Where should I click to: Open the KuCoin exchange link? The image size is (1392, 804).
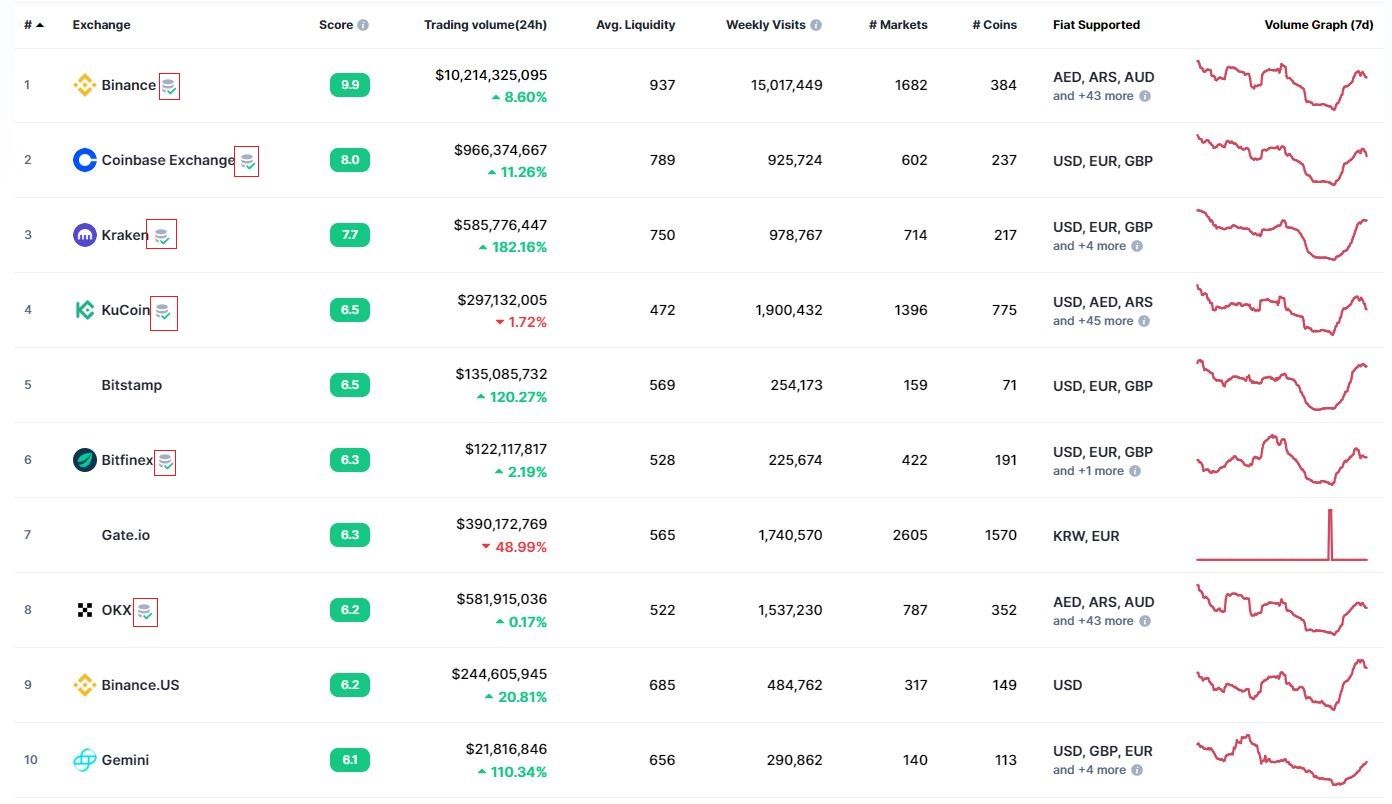tap(126, 310)
